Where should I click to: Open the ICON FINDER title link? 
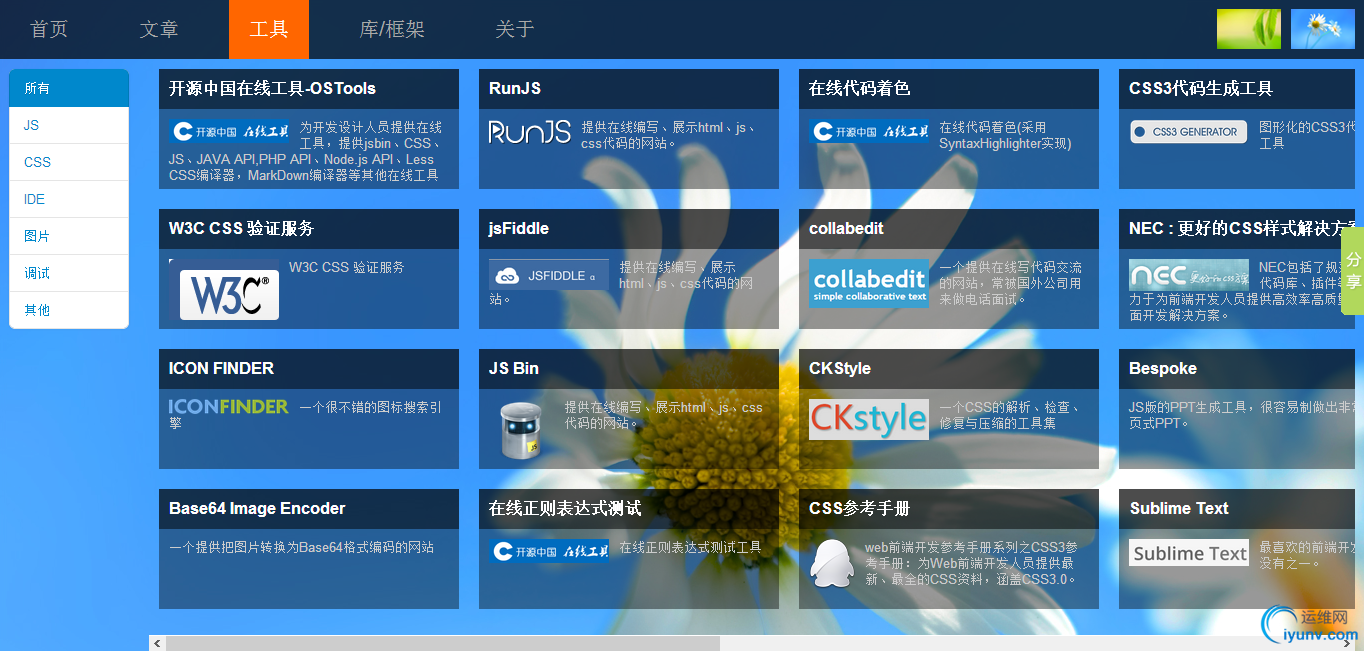coord(221,368)
